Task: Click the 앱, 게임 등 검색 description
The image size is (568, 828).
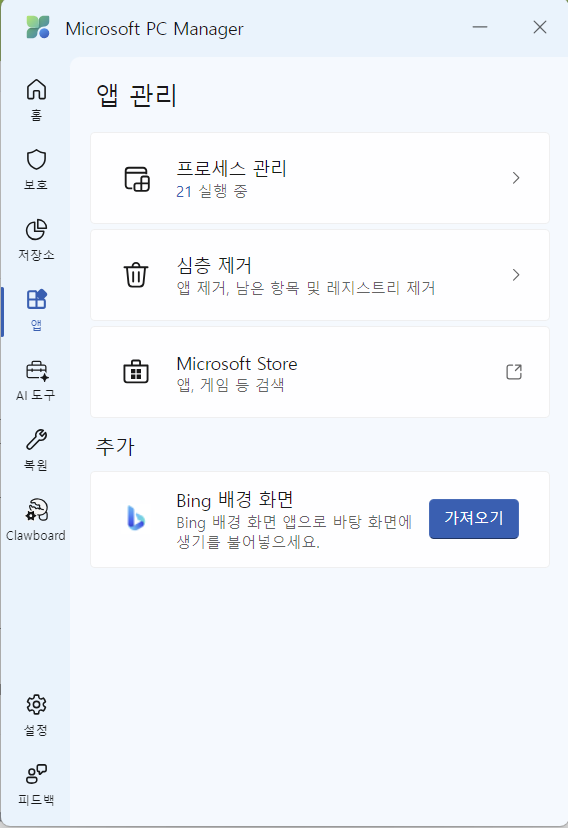Action: click(x=230, y=384)
